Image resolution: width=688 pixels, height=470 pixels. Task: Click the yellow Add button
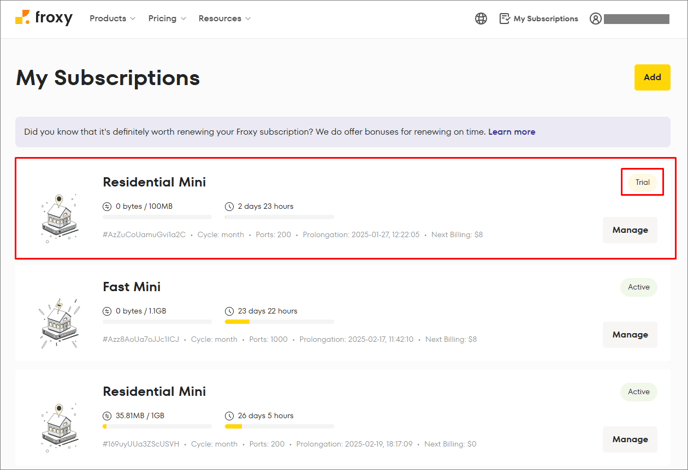(x=652, y=77)
